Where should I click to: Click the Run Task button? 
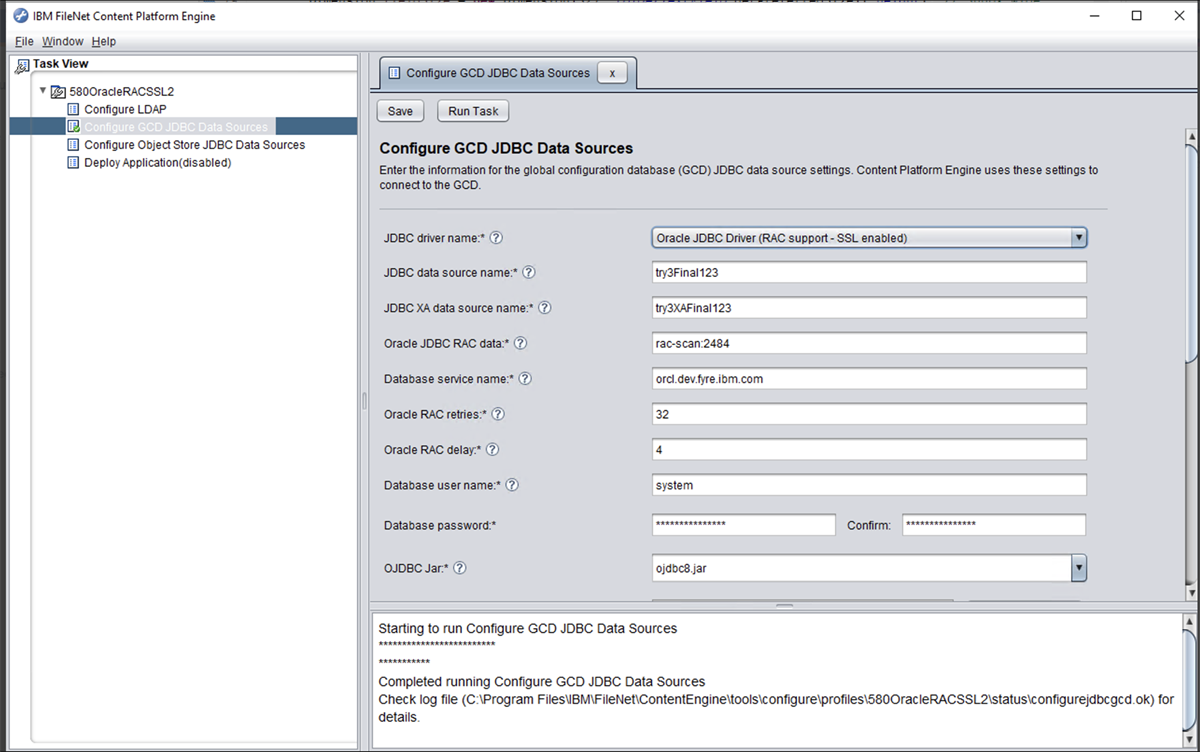click(x=473, y=111)
